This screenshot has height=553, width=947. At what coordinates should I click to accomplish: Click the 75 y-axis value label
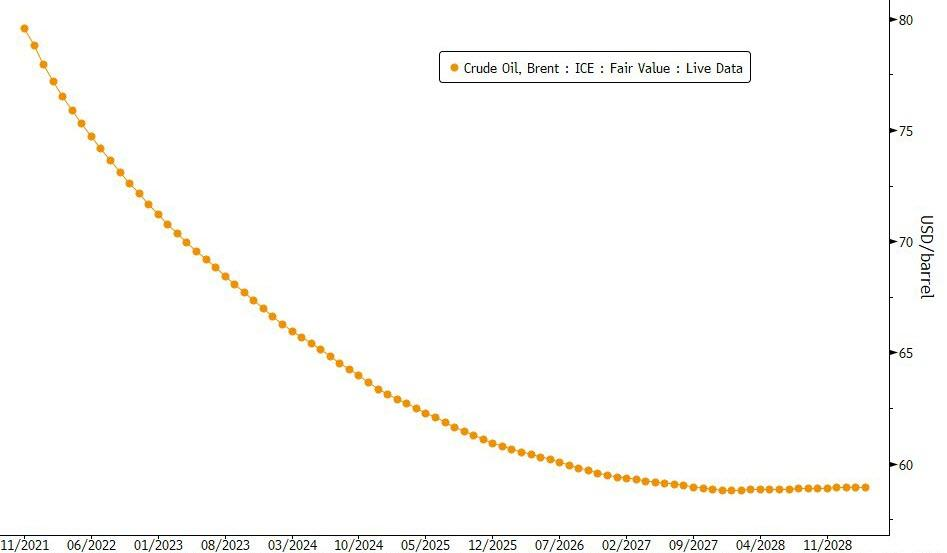pos(905,131)
